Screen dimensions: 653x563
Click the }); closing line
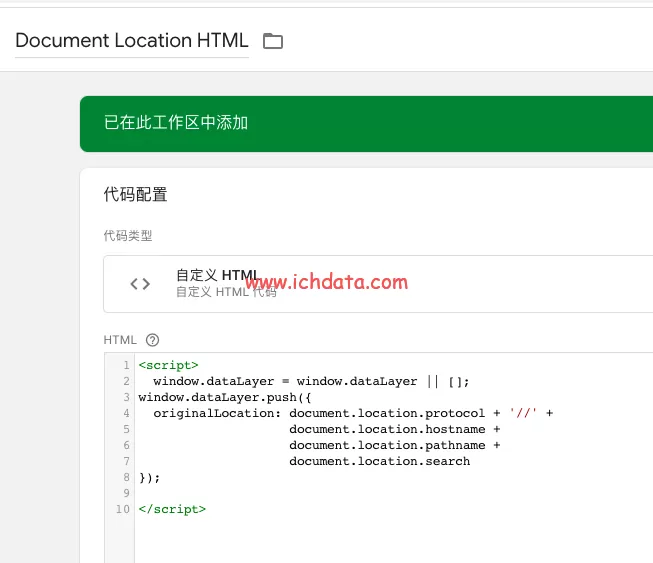point(149,478)
